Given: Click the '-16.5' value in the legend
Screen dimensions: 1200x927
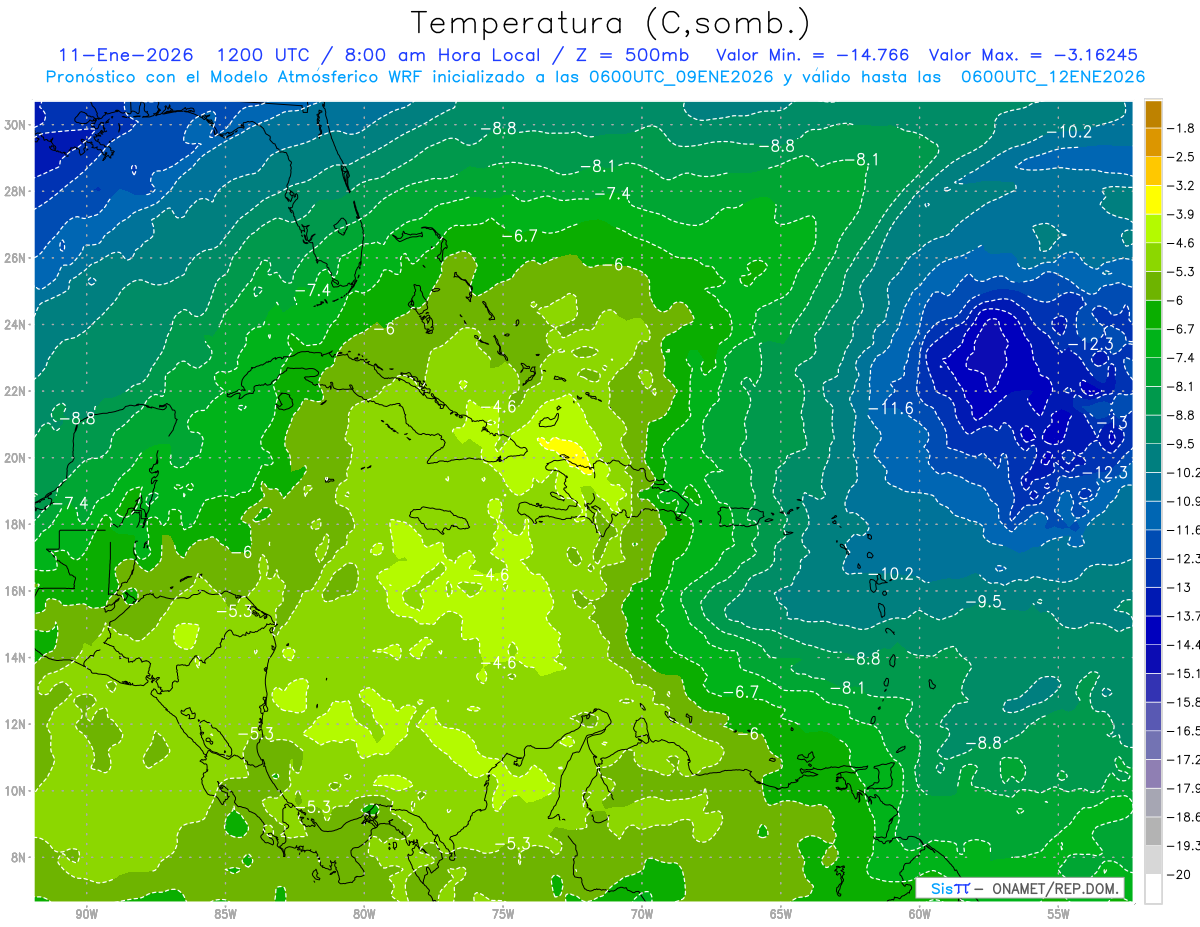Looking at the screenshot, I should tap(1185, 731).
